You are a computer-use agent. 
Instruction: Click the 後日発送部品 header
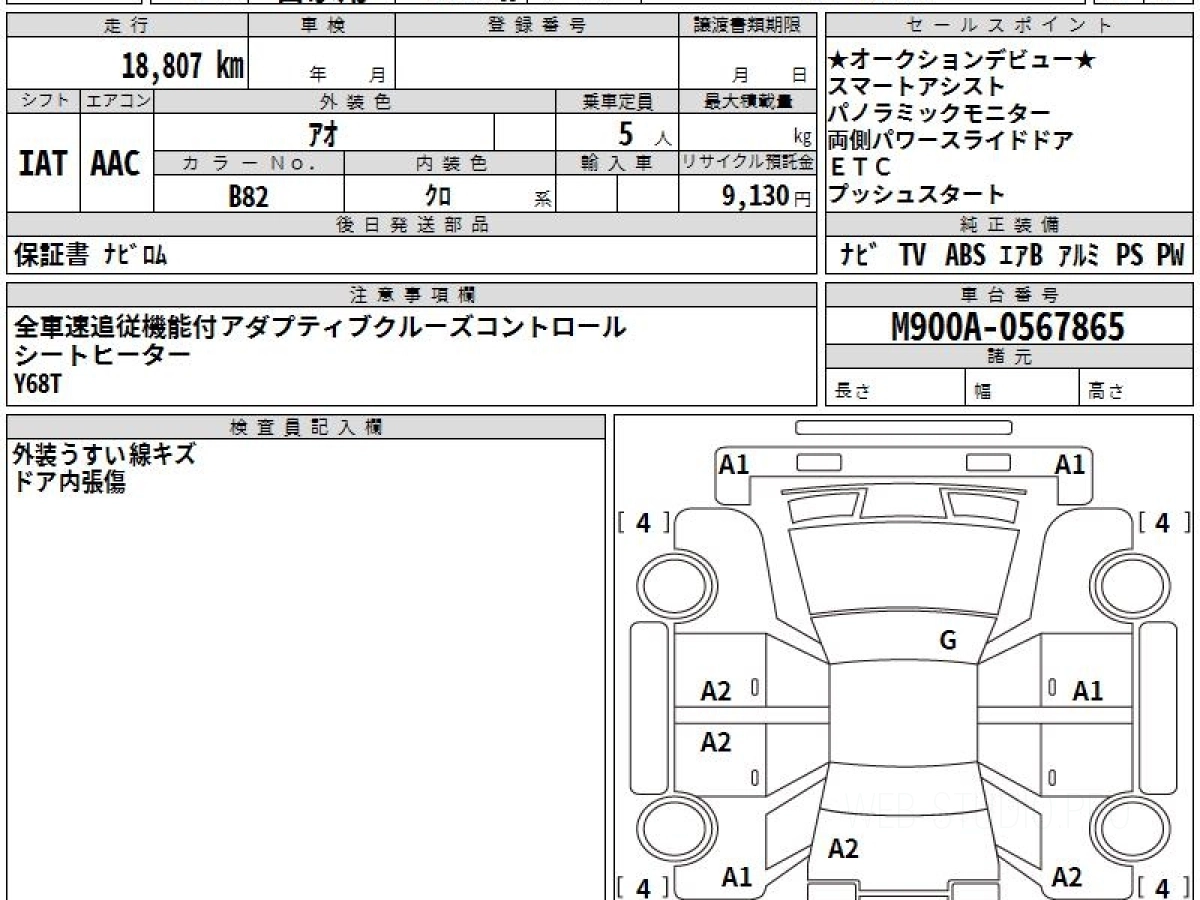click(x=411, y=225)
